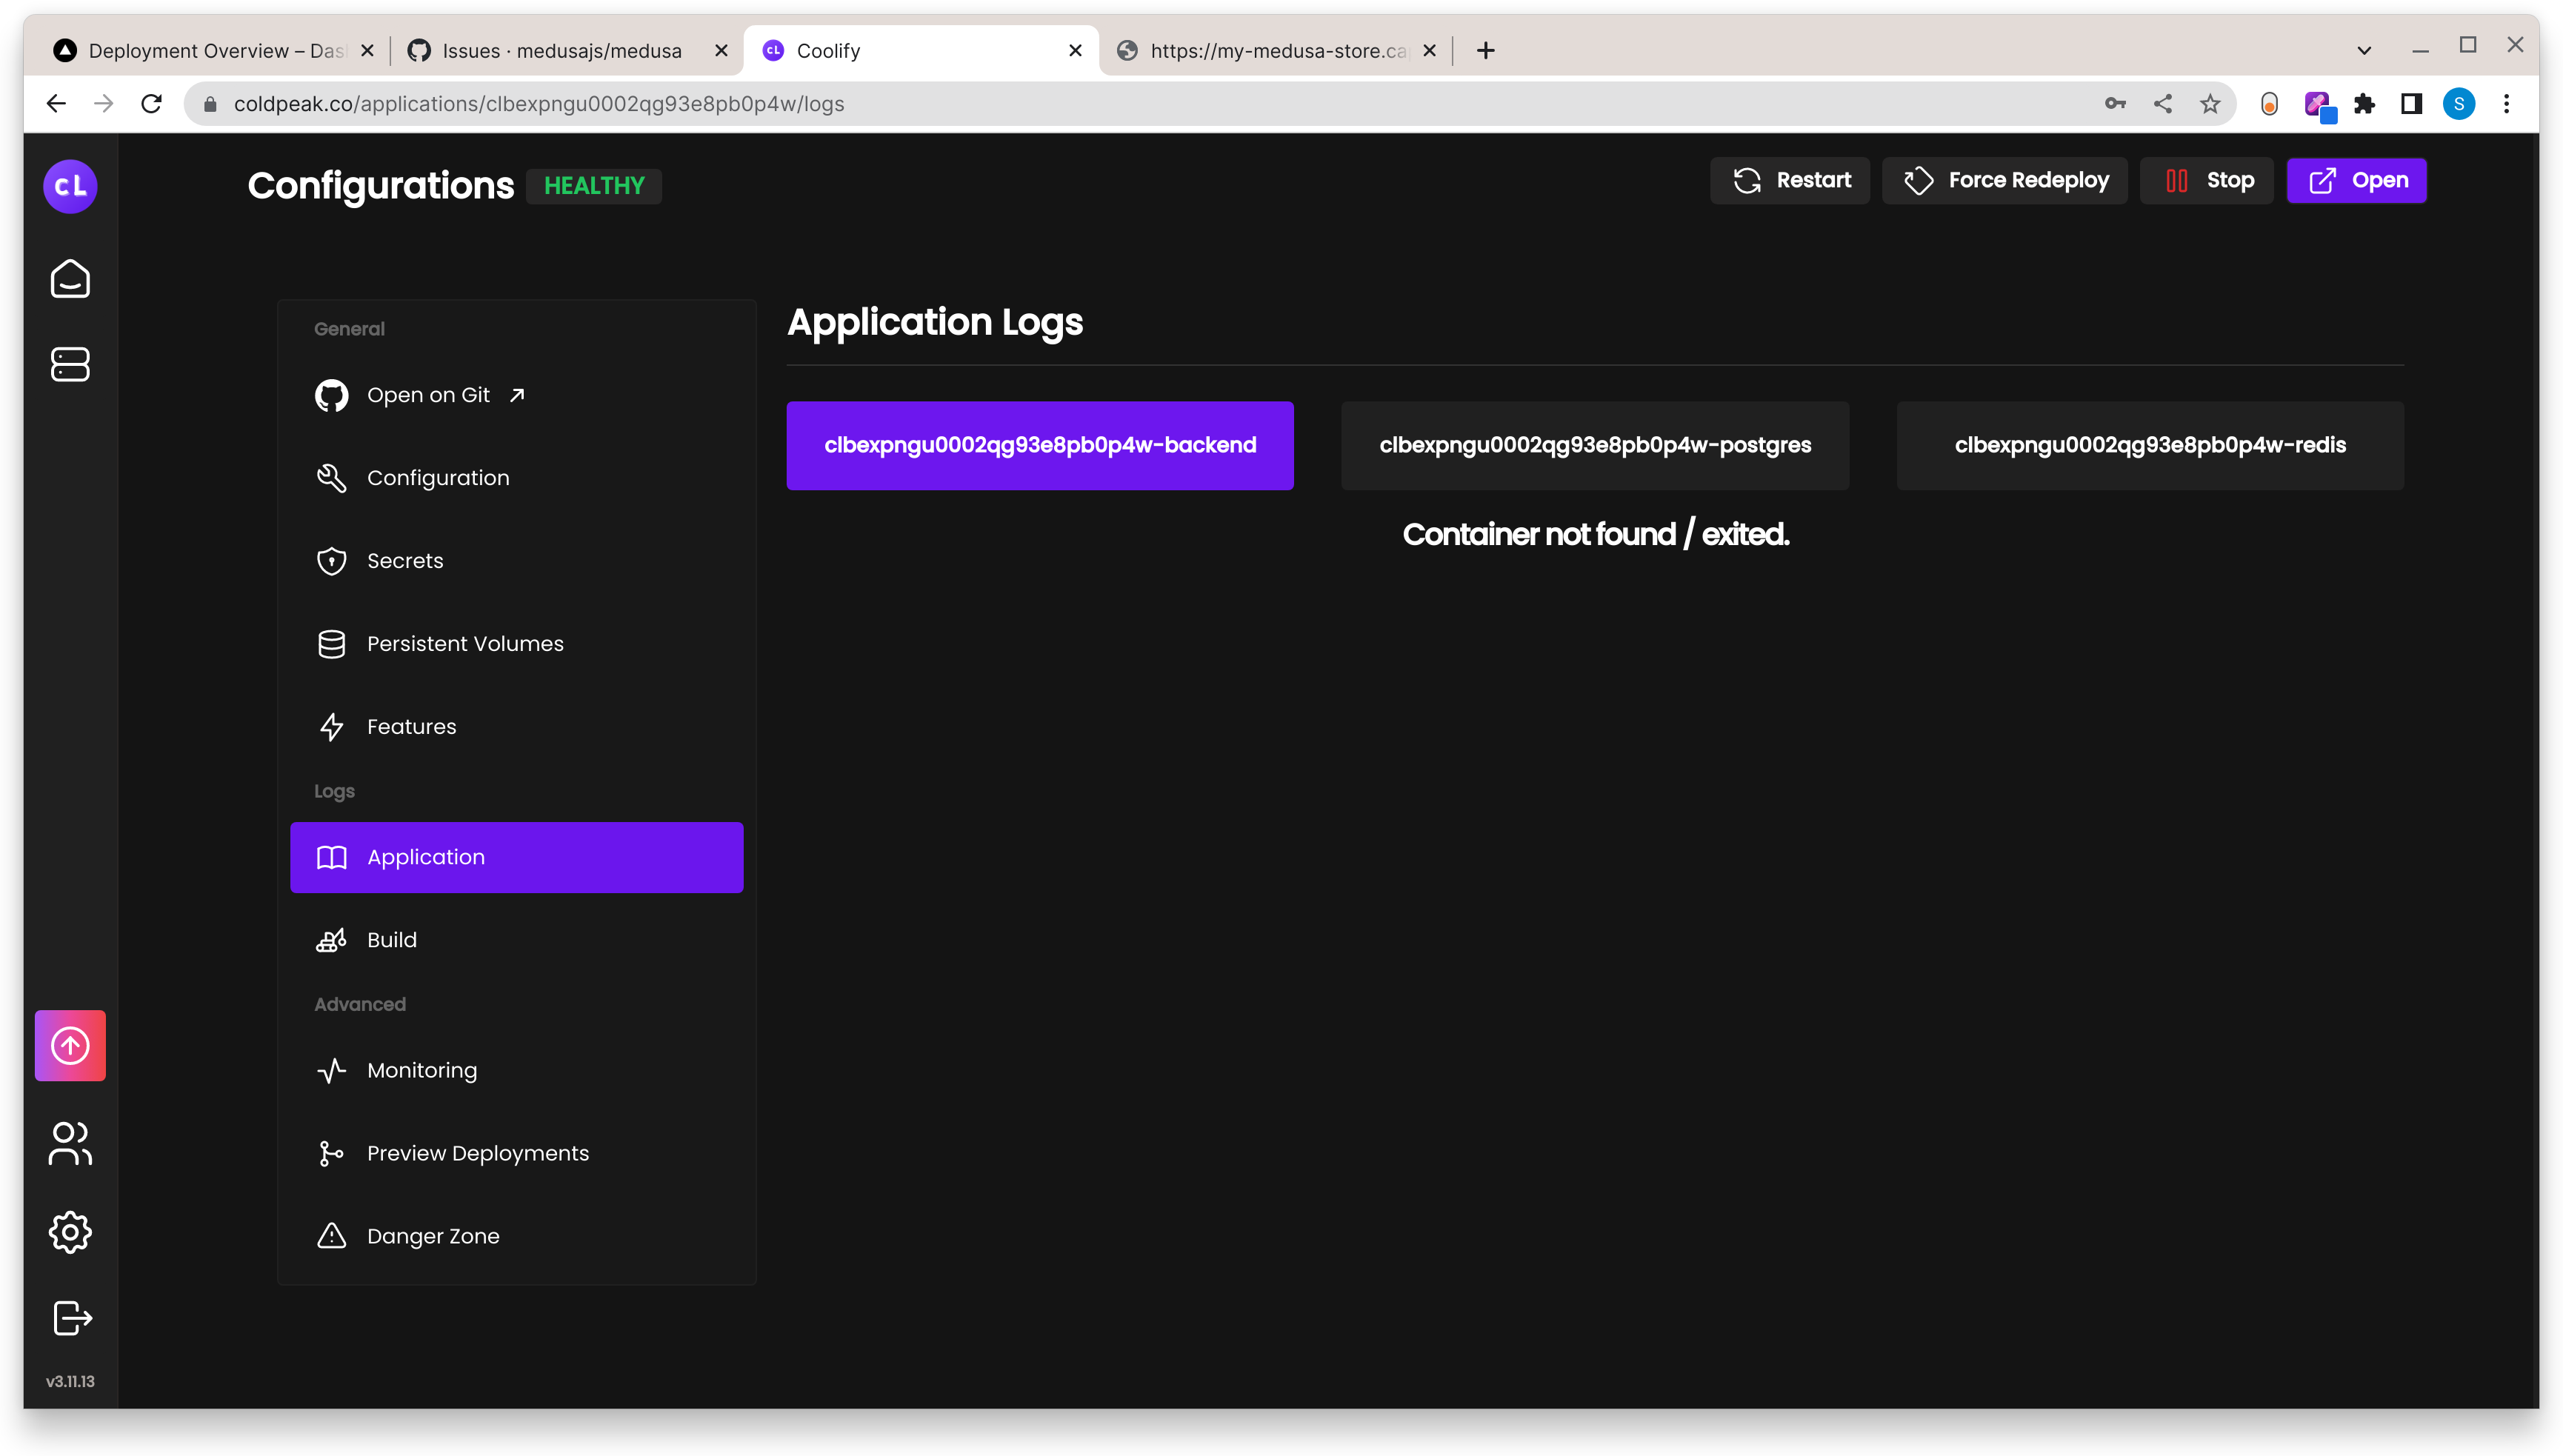Screen dimensions: 2563x1456
Task: Open Git repository via external link arrow
Action: [x=518, y=394]
